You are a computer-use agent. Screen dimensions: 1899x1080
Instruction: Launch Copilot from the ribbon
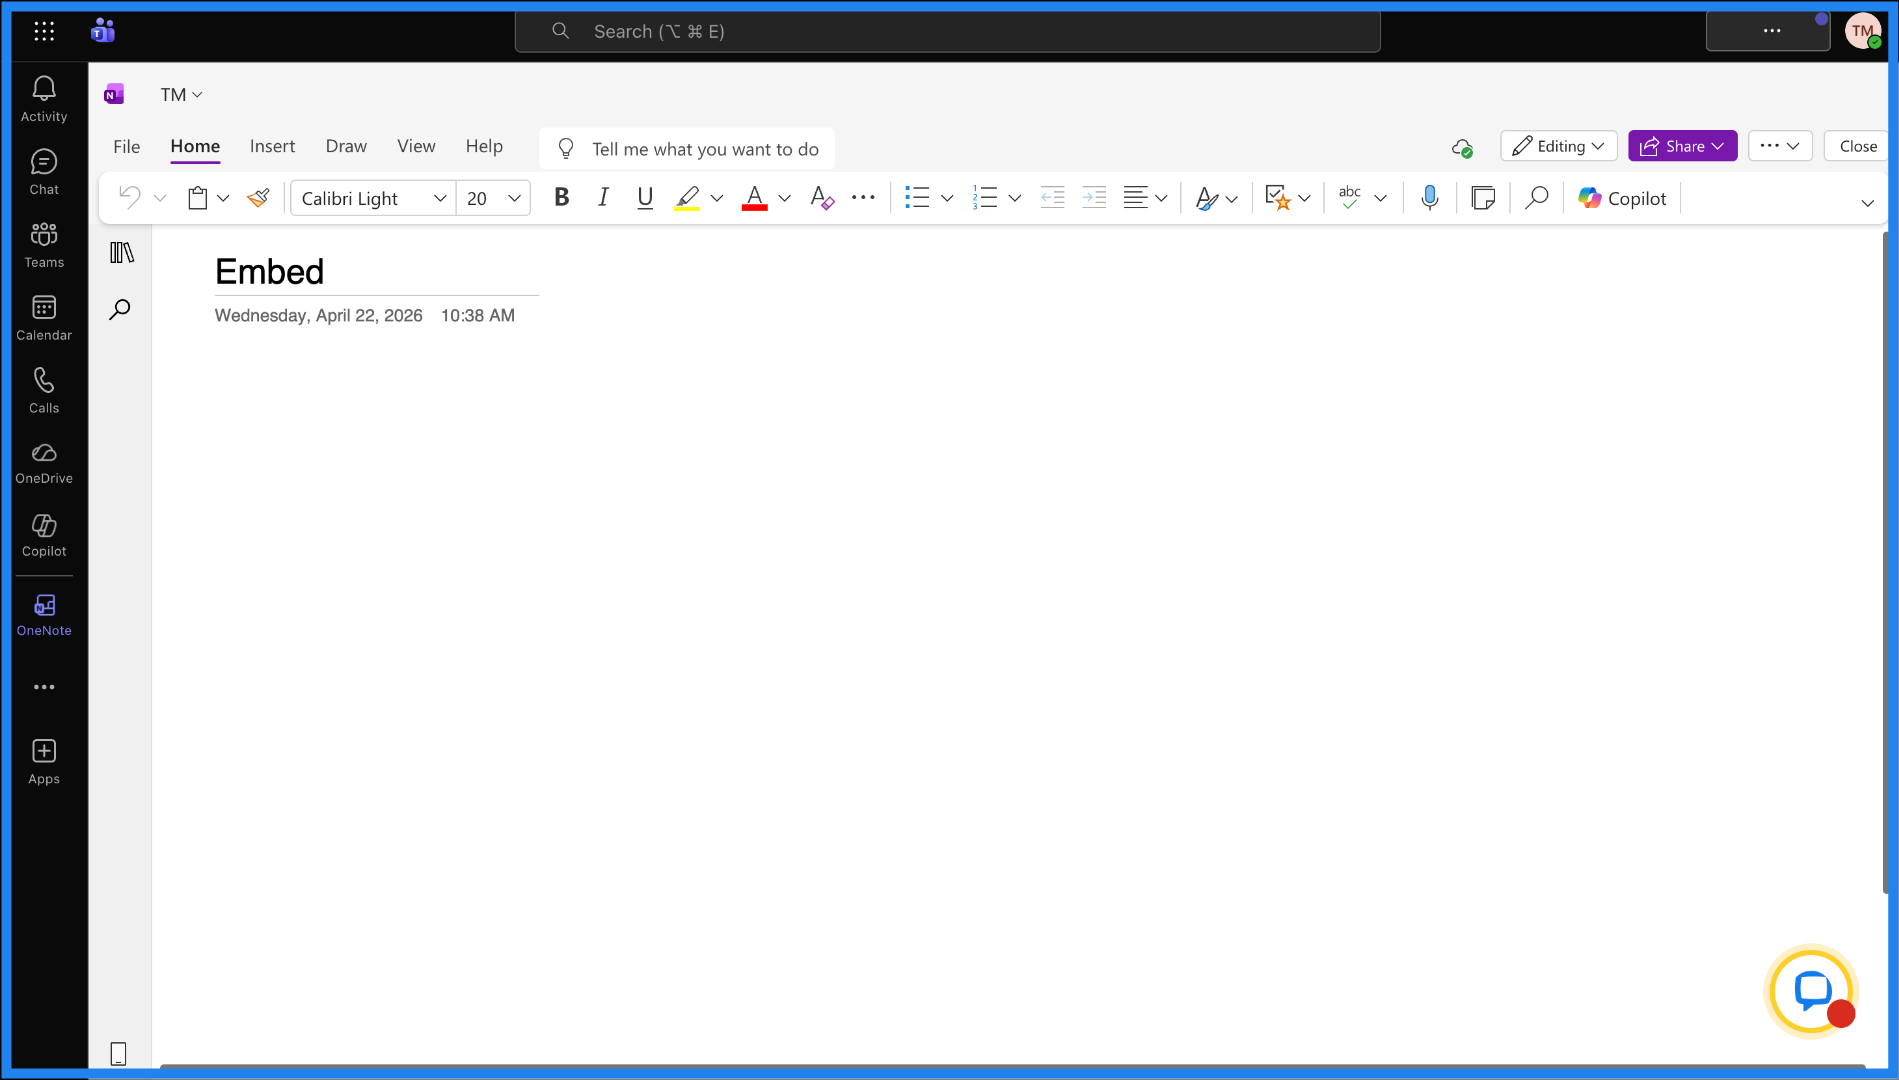[x=1622, y=198]
